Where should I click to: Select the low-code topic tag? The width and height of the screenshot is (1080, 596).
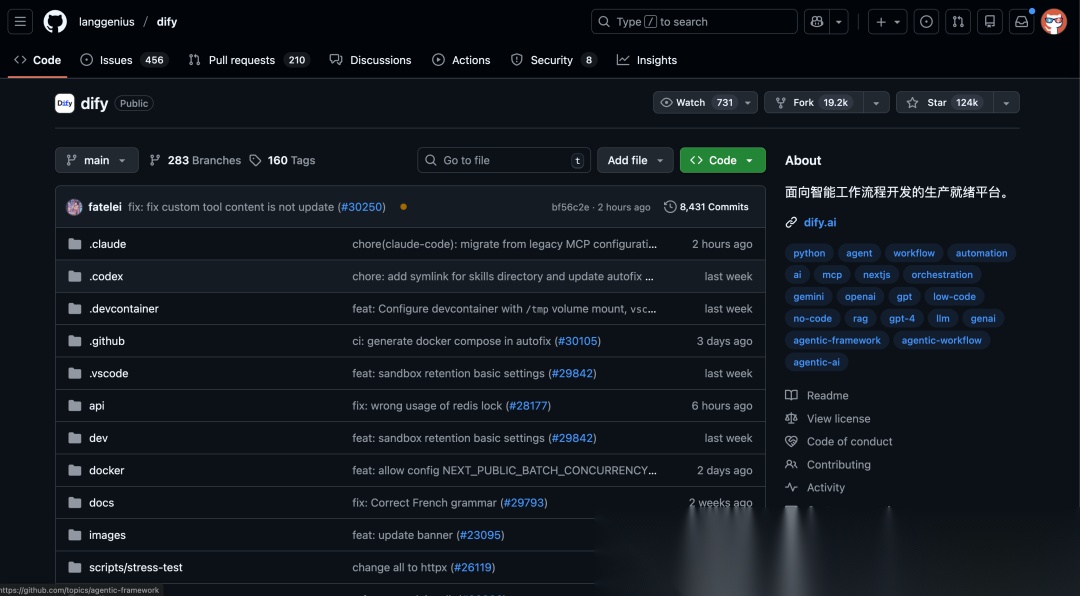tap(954, 296)
